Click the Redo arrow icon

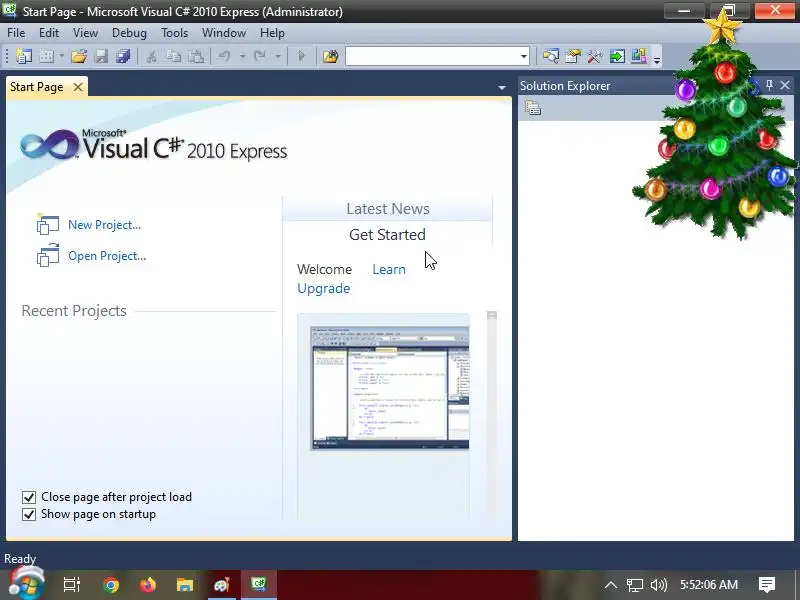[260, 56]
